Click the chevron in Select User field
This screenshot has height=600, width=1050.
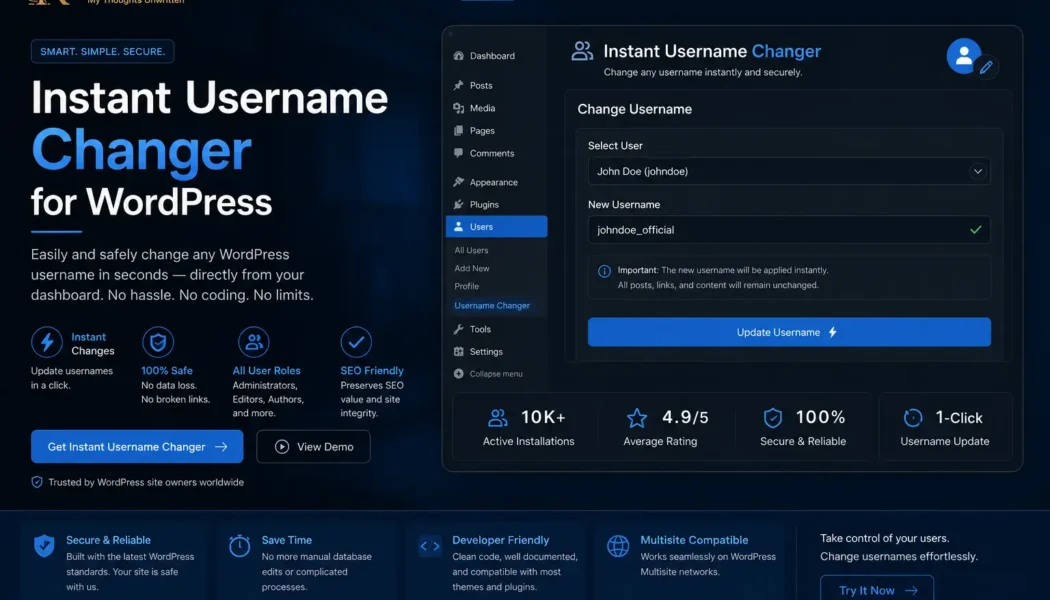click(978, 171)
